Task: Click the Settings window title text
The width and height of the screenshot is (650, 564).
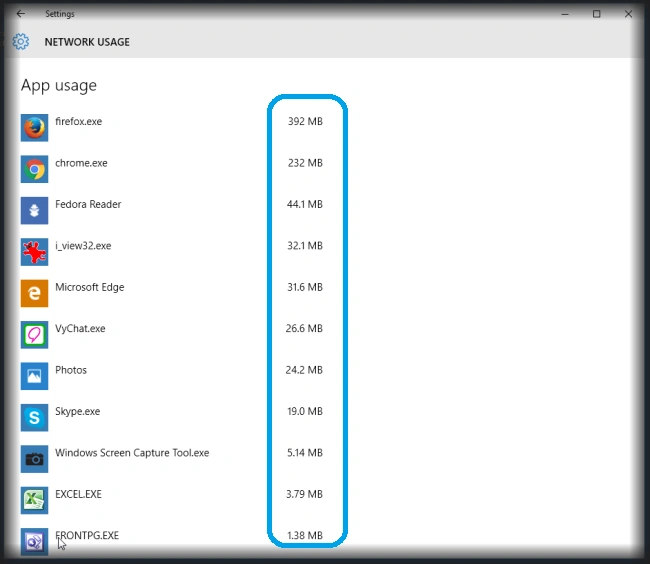Action: tap(60, 14)
